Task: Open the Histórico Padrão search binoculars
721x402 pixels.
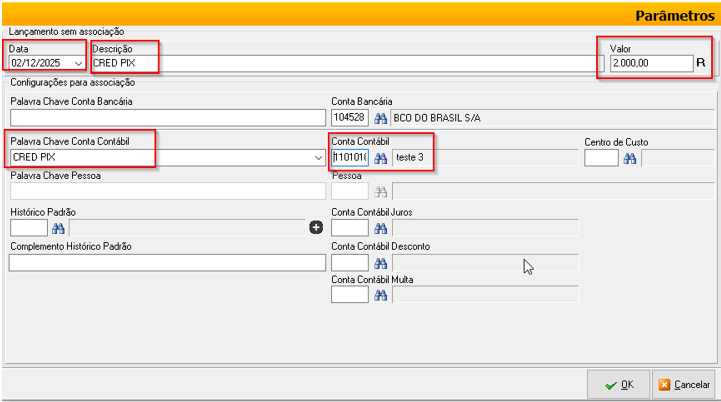Action: point(58,228)
